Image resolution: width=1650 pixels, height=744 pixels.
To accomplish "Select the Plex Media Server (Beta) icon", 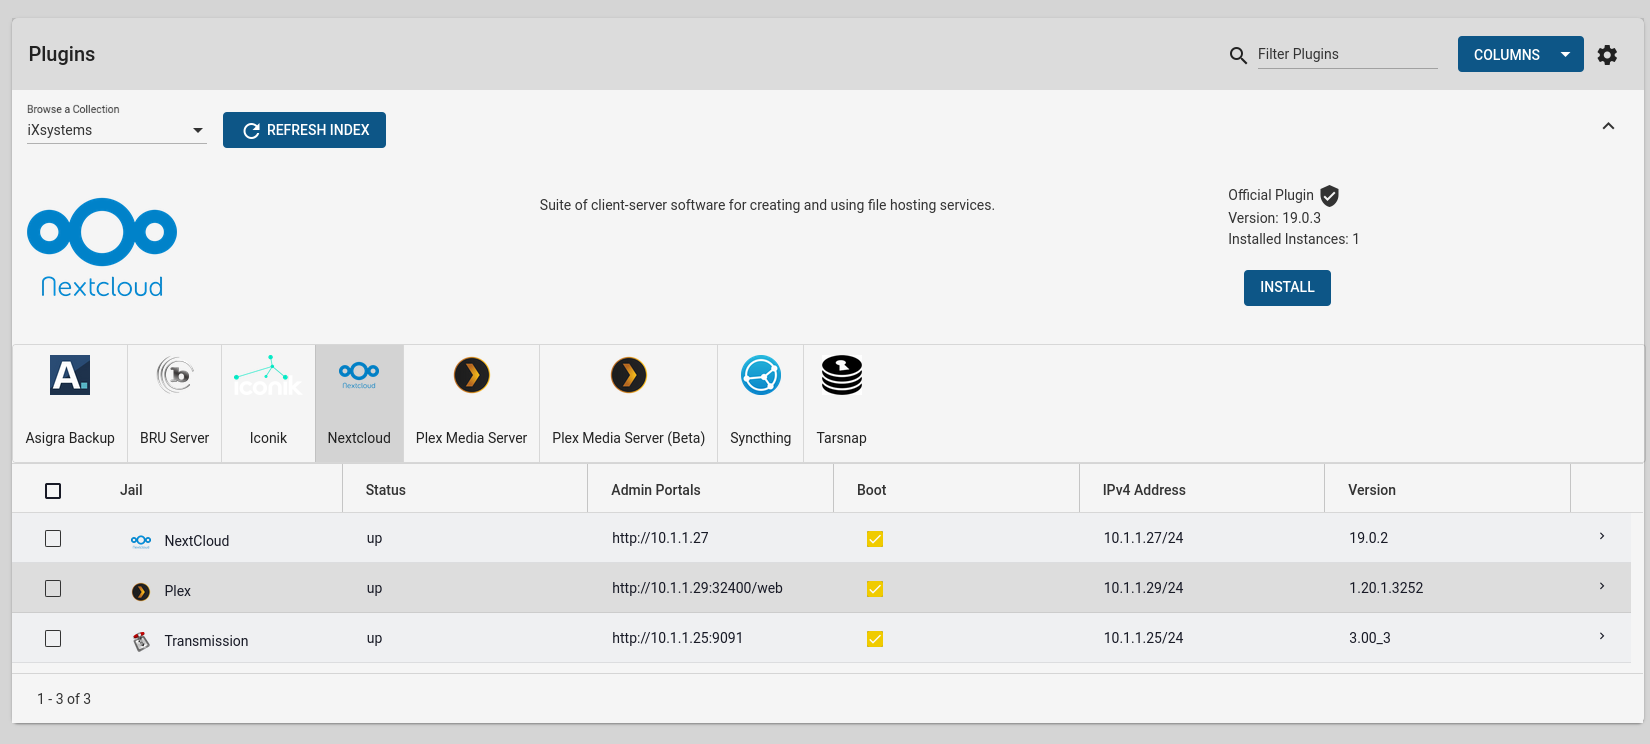I will tap(629, 375).
